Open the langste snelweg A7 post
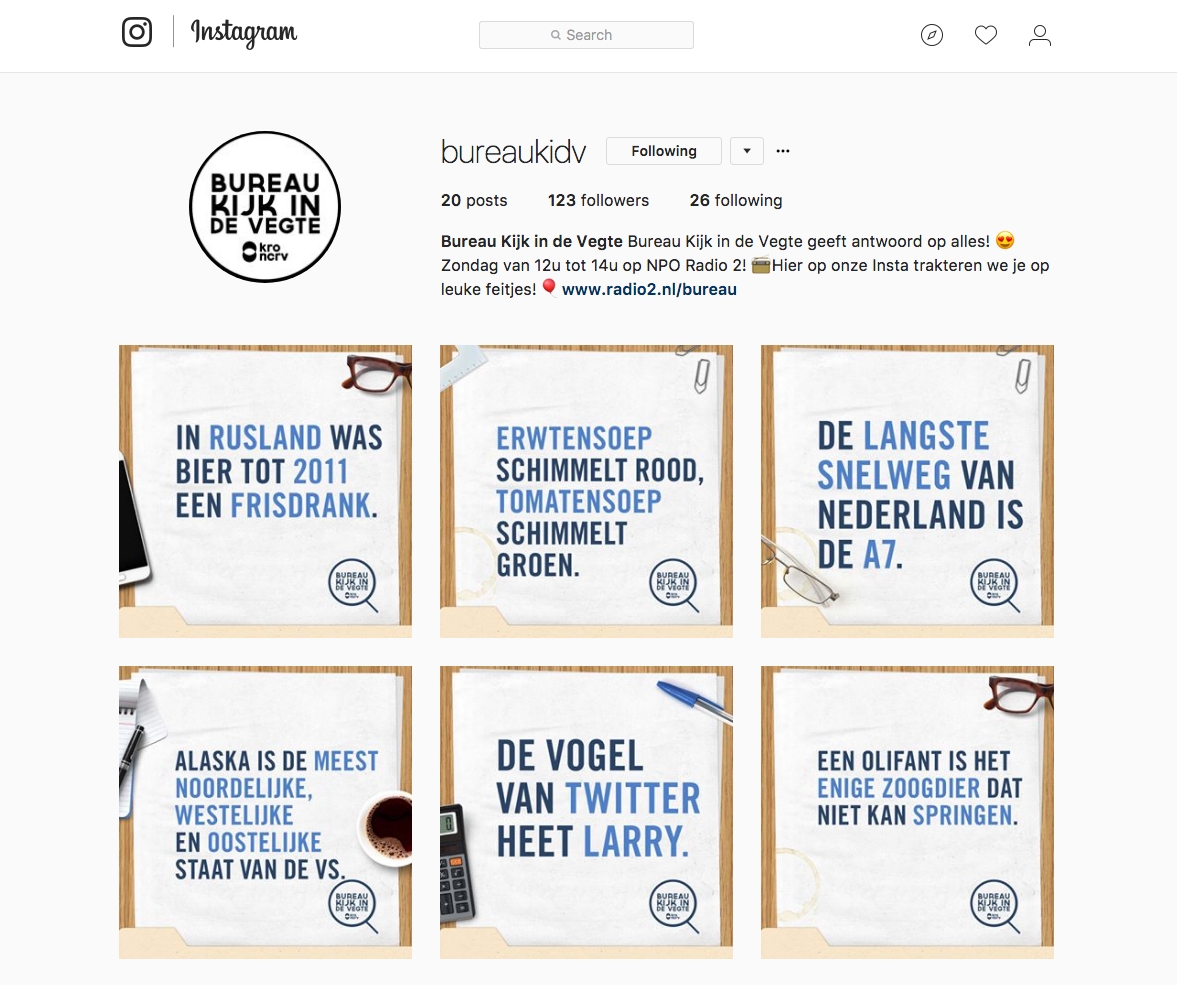The width and height of the screenshot is (1177, 985). (908, 491)
